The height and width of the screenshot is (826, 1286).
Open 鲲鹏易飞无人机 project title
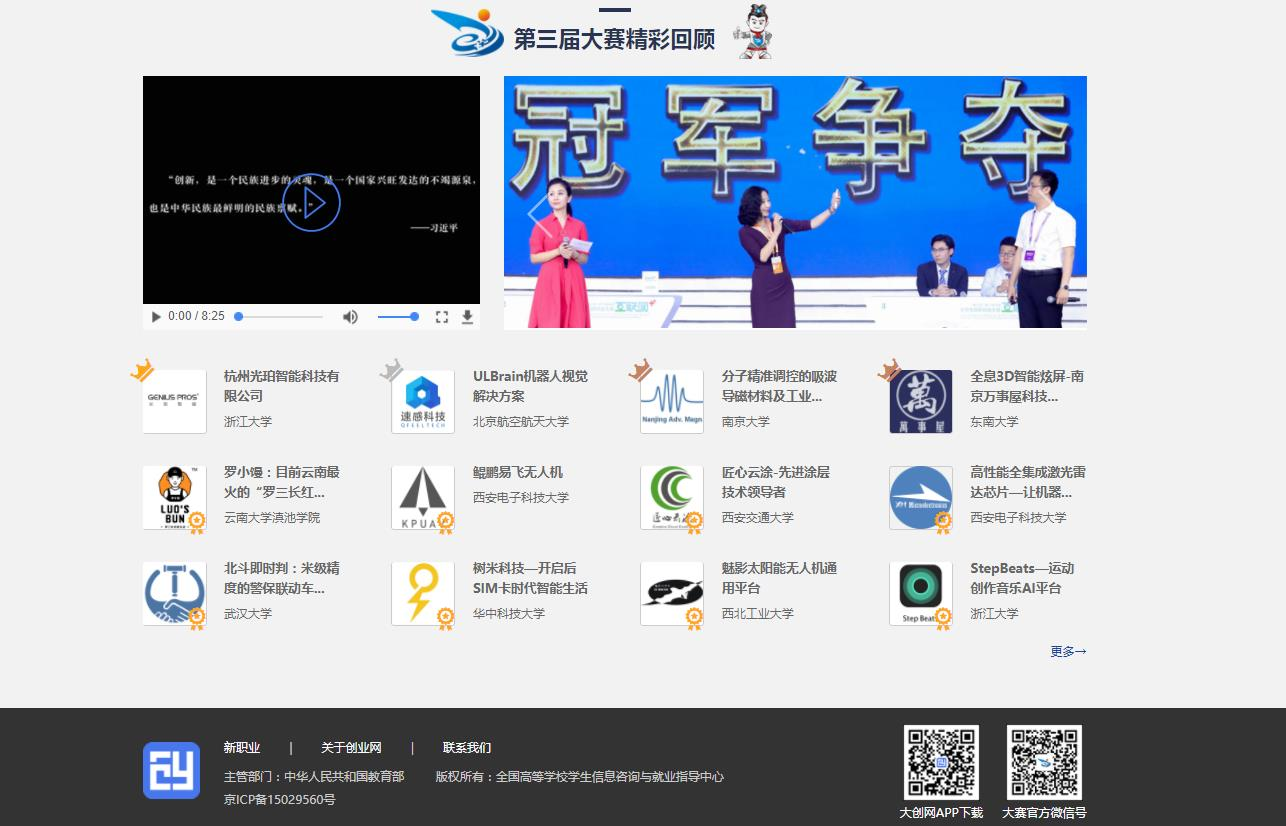(518, 472)
